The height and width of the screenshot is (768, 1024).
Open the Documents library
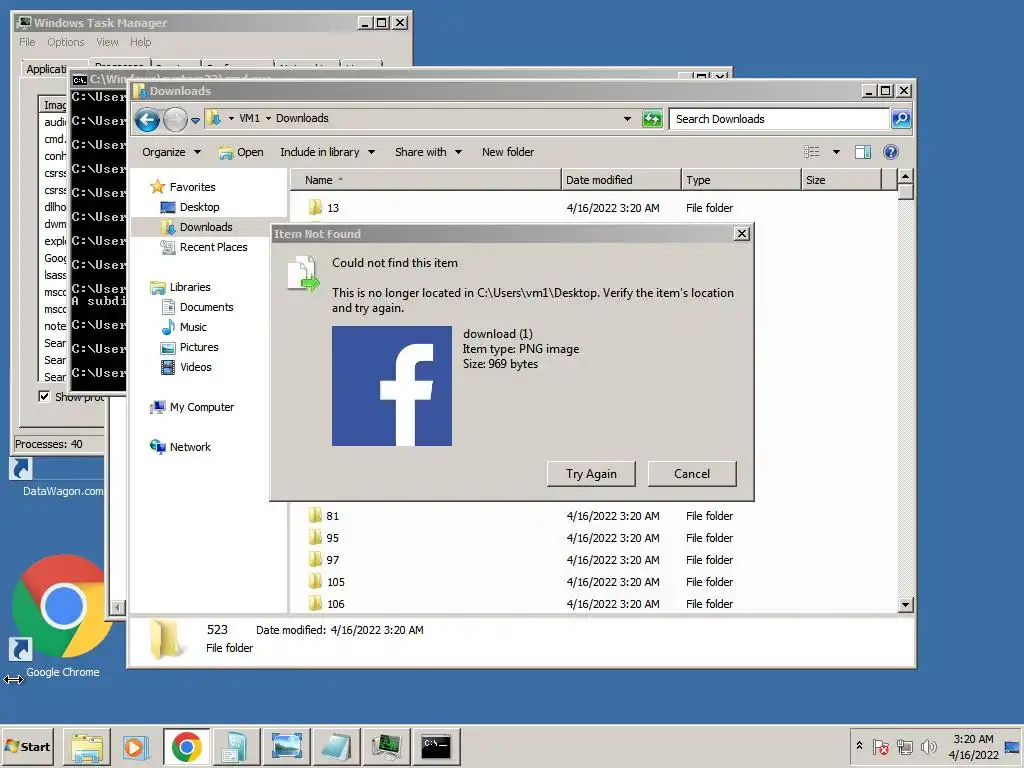(x=206, y=307)
